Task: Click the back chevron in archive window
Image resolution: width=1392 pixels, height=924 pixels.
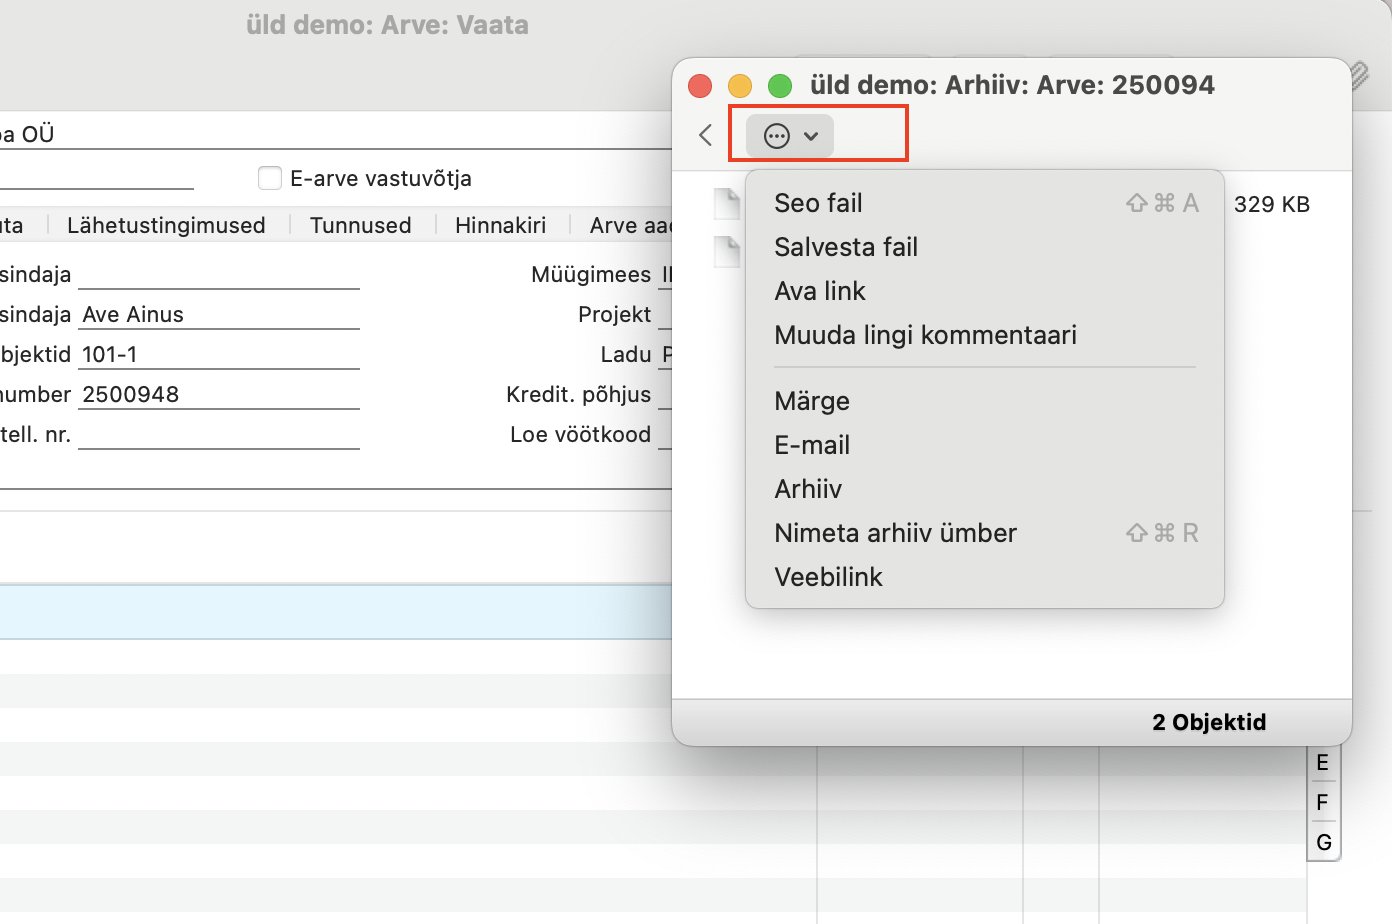Action: (706, 136)
